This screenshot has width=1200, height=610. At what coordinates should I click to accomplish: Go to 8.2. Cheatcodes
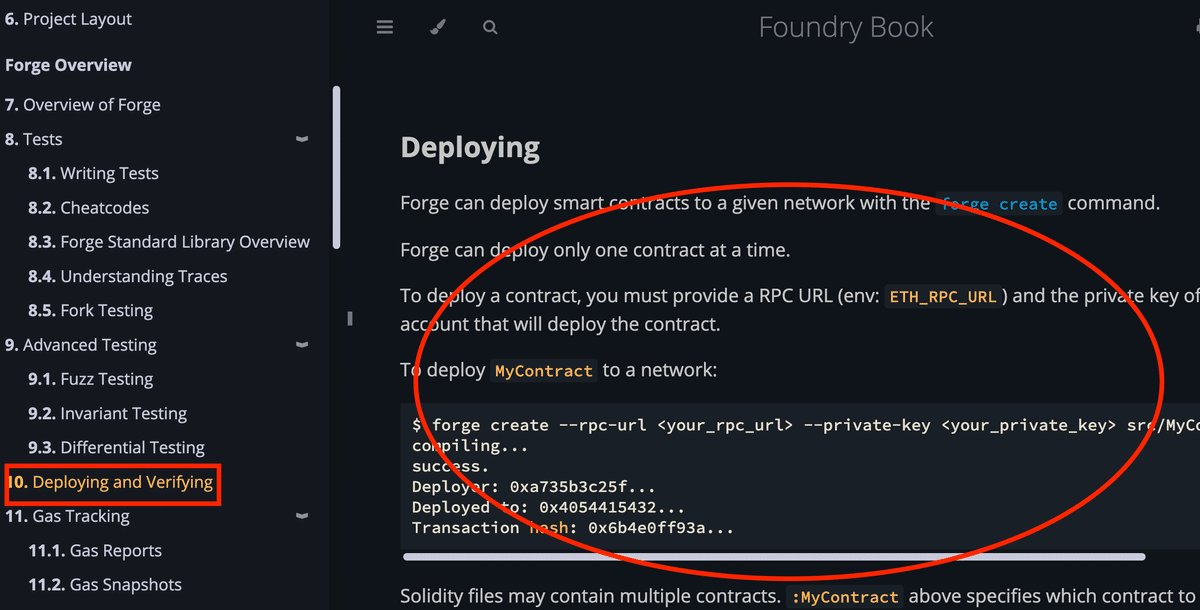(88, 208)
